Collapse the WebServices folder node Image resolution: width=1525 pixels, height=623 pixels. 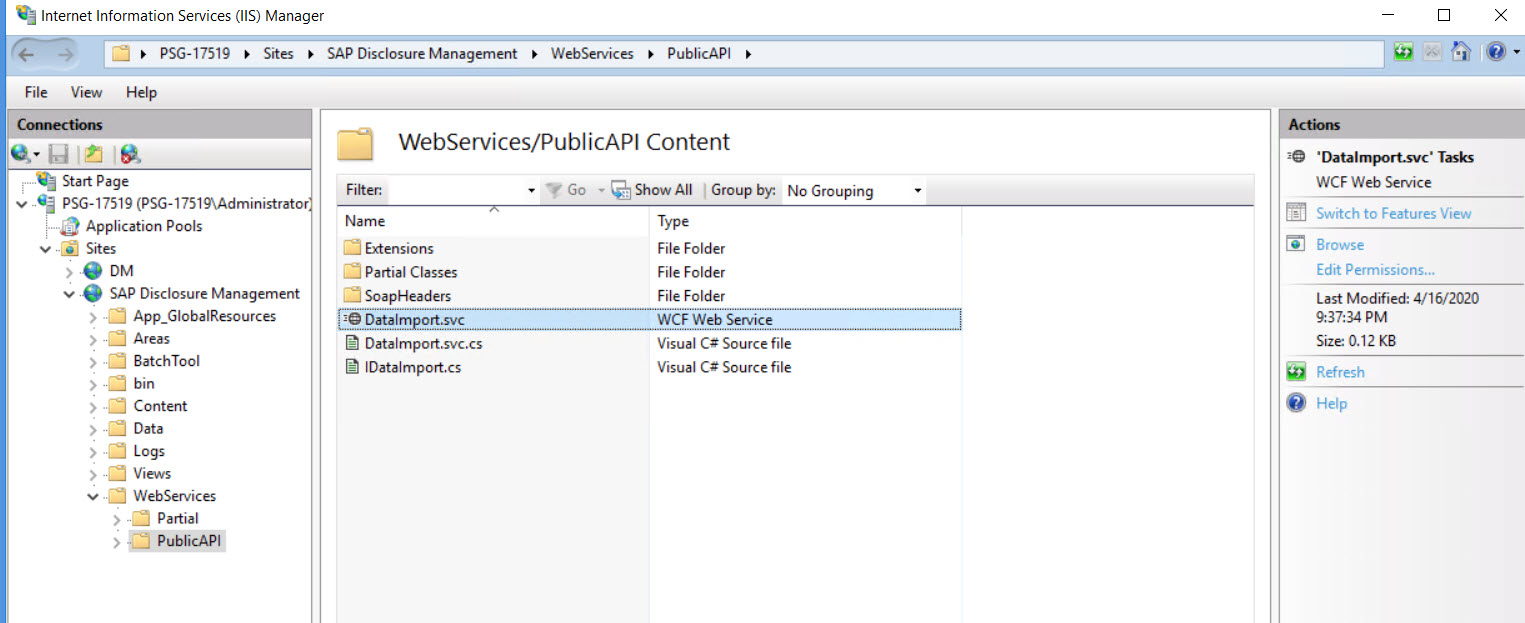pyautogui.click(x=93, y=496)
